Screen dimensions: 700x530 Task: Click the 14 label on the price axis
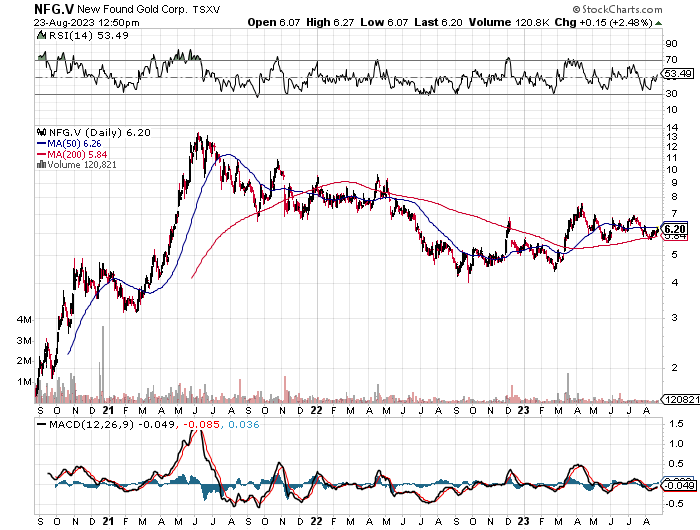click(671, 128)
